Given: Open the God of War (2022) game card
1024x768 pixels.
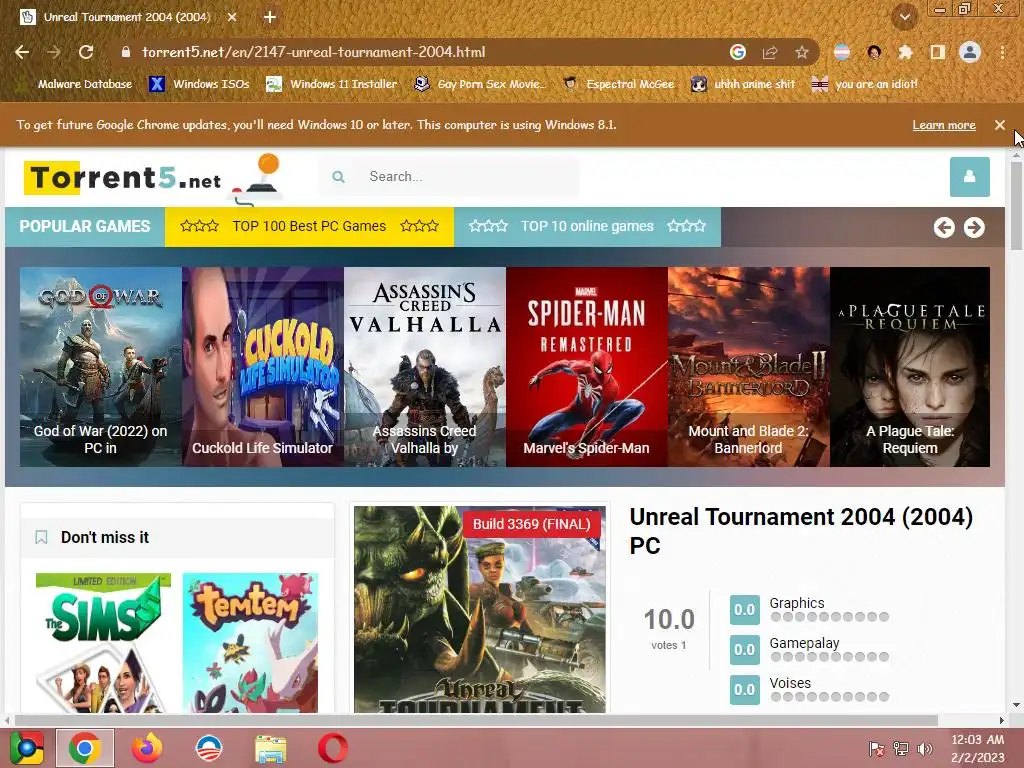Looking at the screenshot, I should tap(101, 366).
